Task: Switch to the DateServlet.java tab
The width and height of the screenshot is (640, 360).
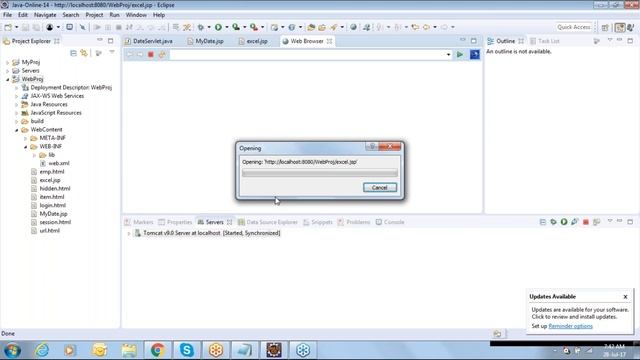Action: pos(149,41)
